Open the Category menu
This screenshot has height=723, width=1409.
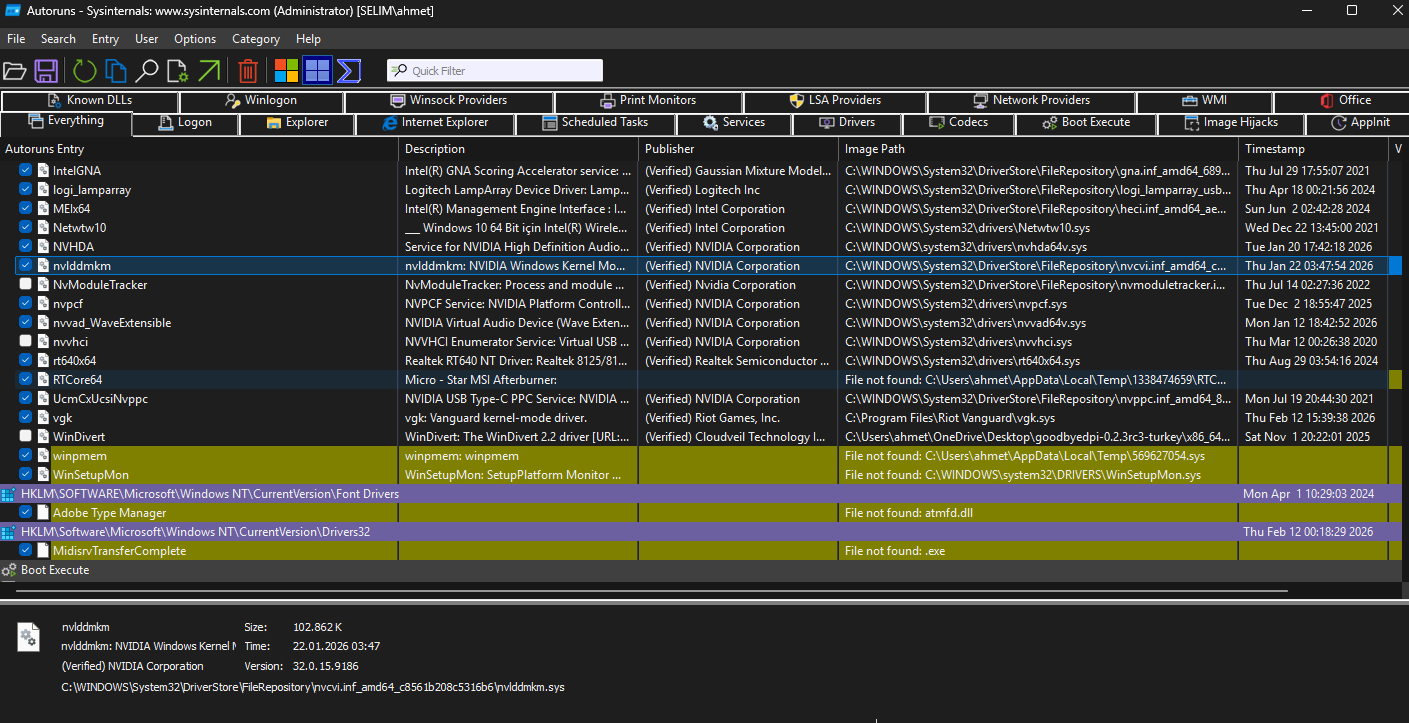256,39
